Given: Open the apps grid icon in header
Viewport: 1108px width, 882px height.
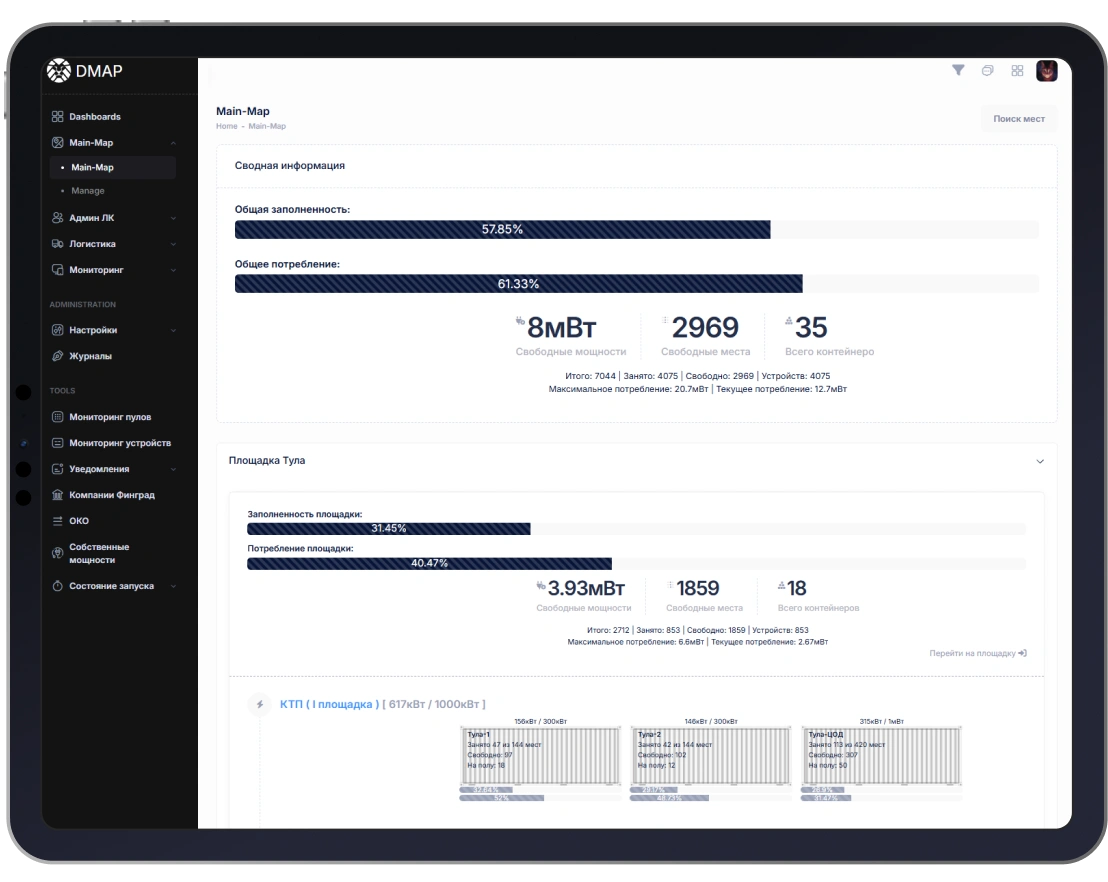Looking at the screenshot, I should click(1017, 70).
